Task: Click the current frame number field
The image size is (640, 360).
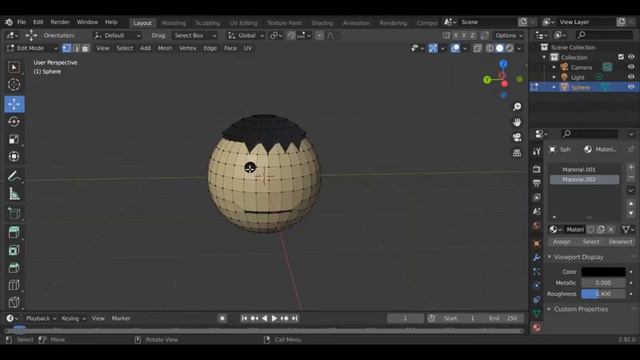Action: [405, 318]
